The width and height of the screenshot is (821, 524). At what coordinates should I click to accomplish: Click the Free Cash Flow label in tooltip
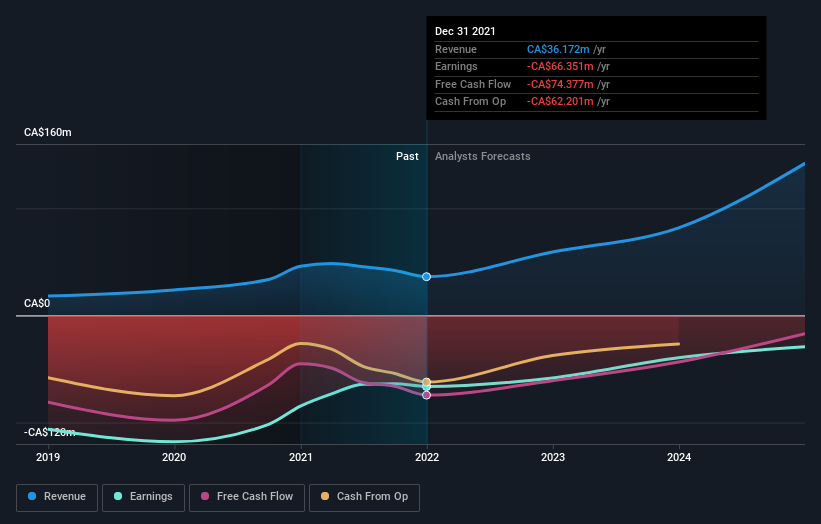(473, 84)
